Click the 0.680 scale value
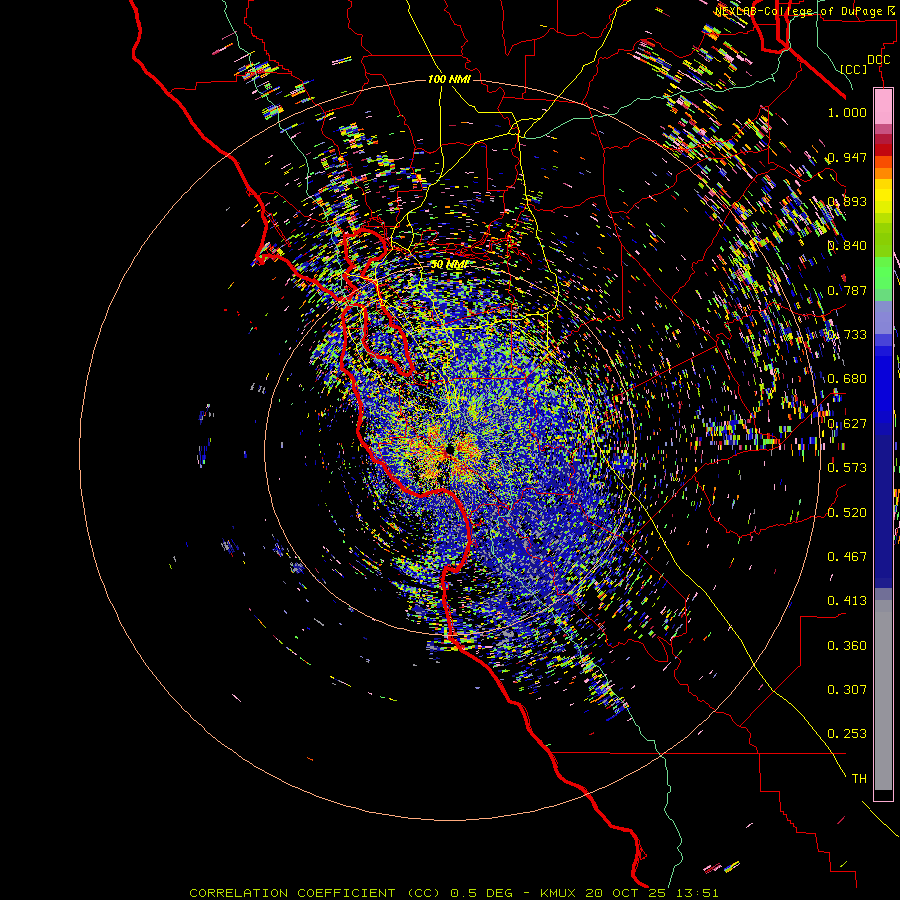 847,379
